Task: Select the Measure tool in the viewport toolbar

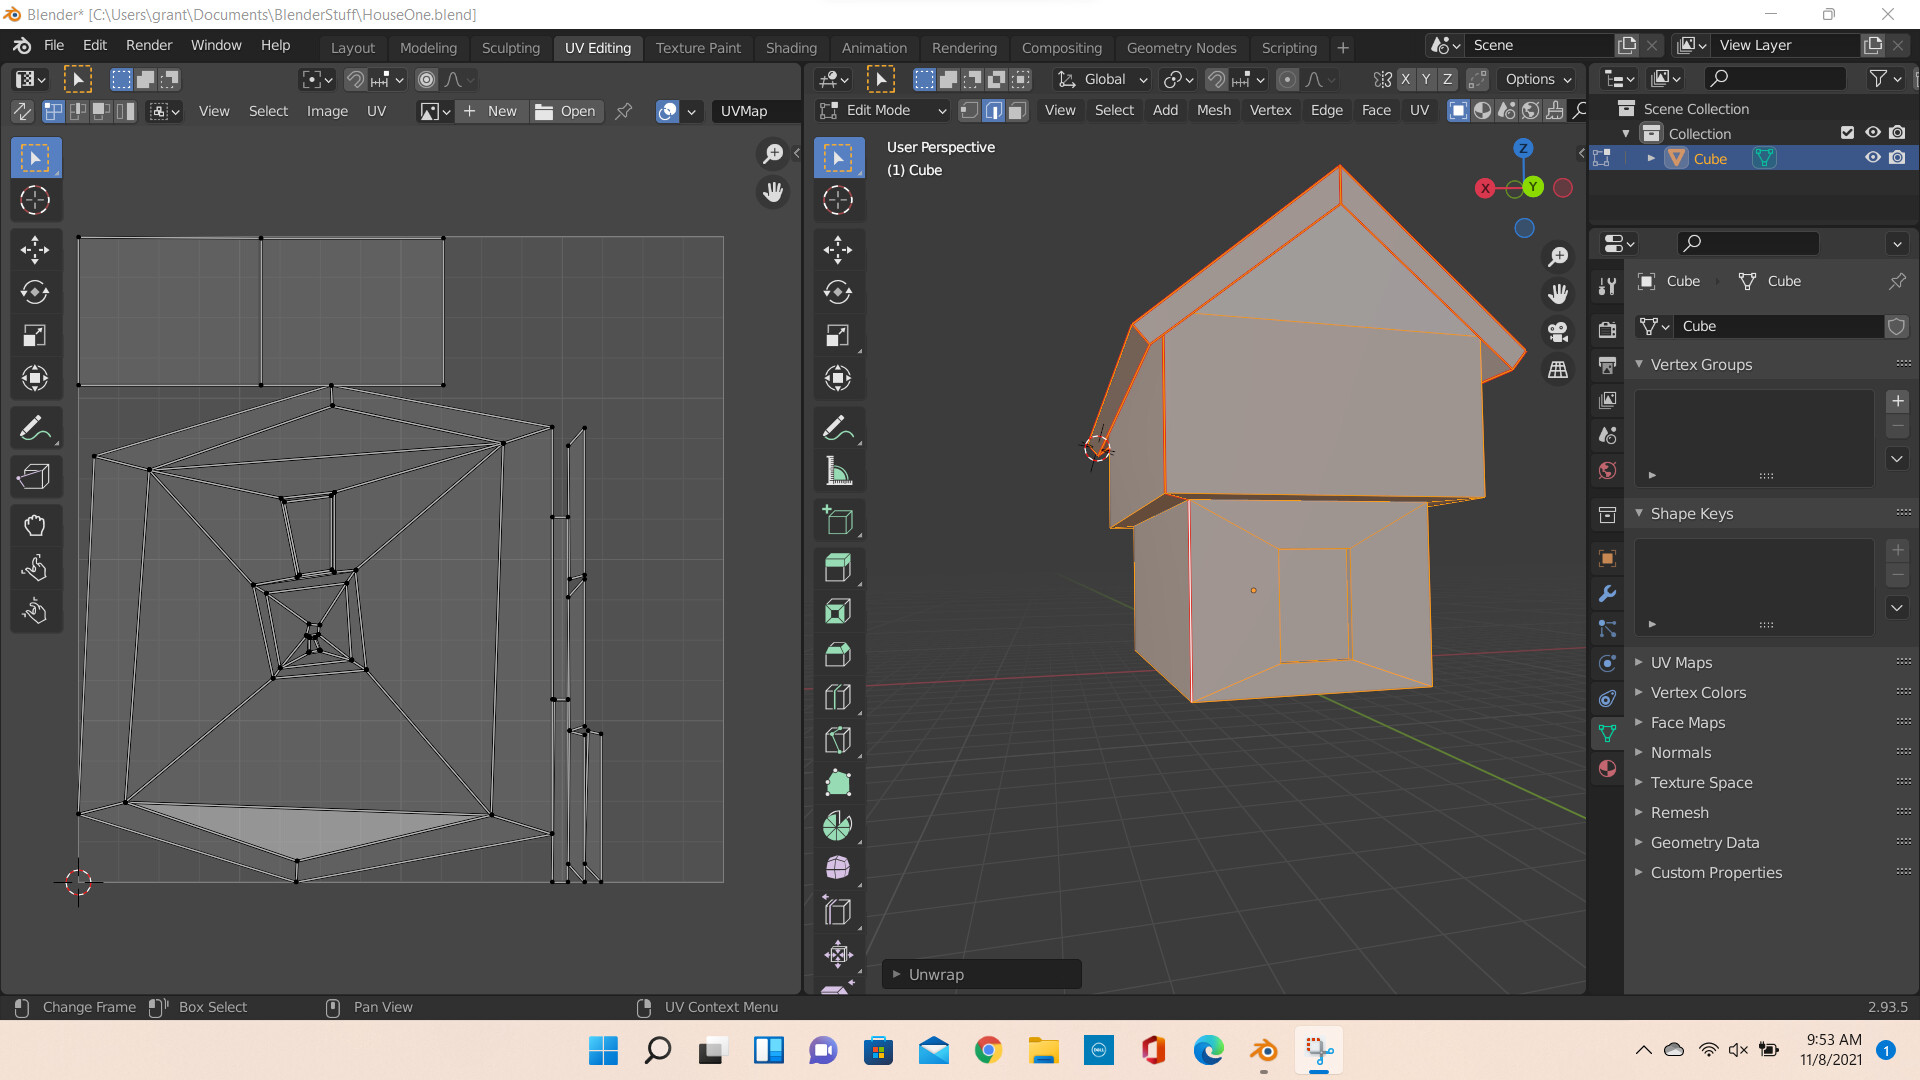Action: click(x=838, y=470)
